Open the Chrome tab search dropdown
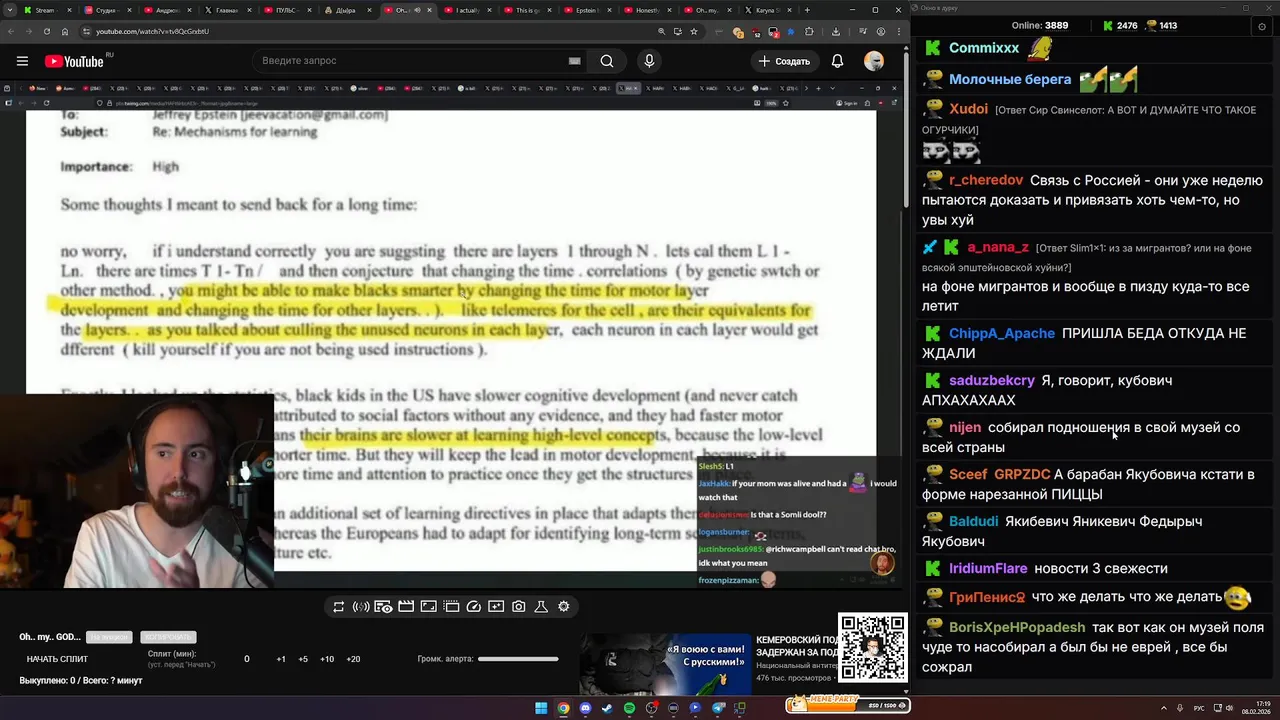Screen dimensions: 1280x720 [8, 10]
